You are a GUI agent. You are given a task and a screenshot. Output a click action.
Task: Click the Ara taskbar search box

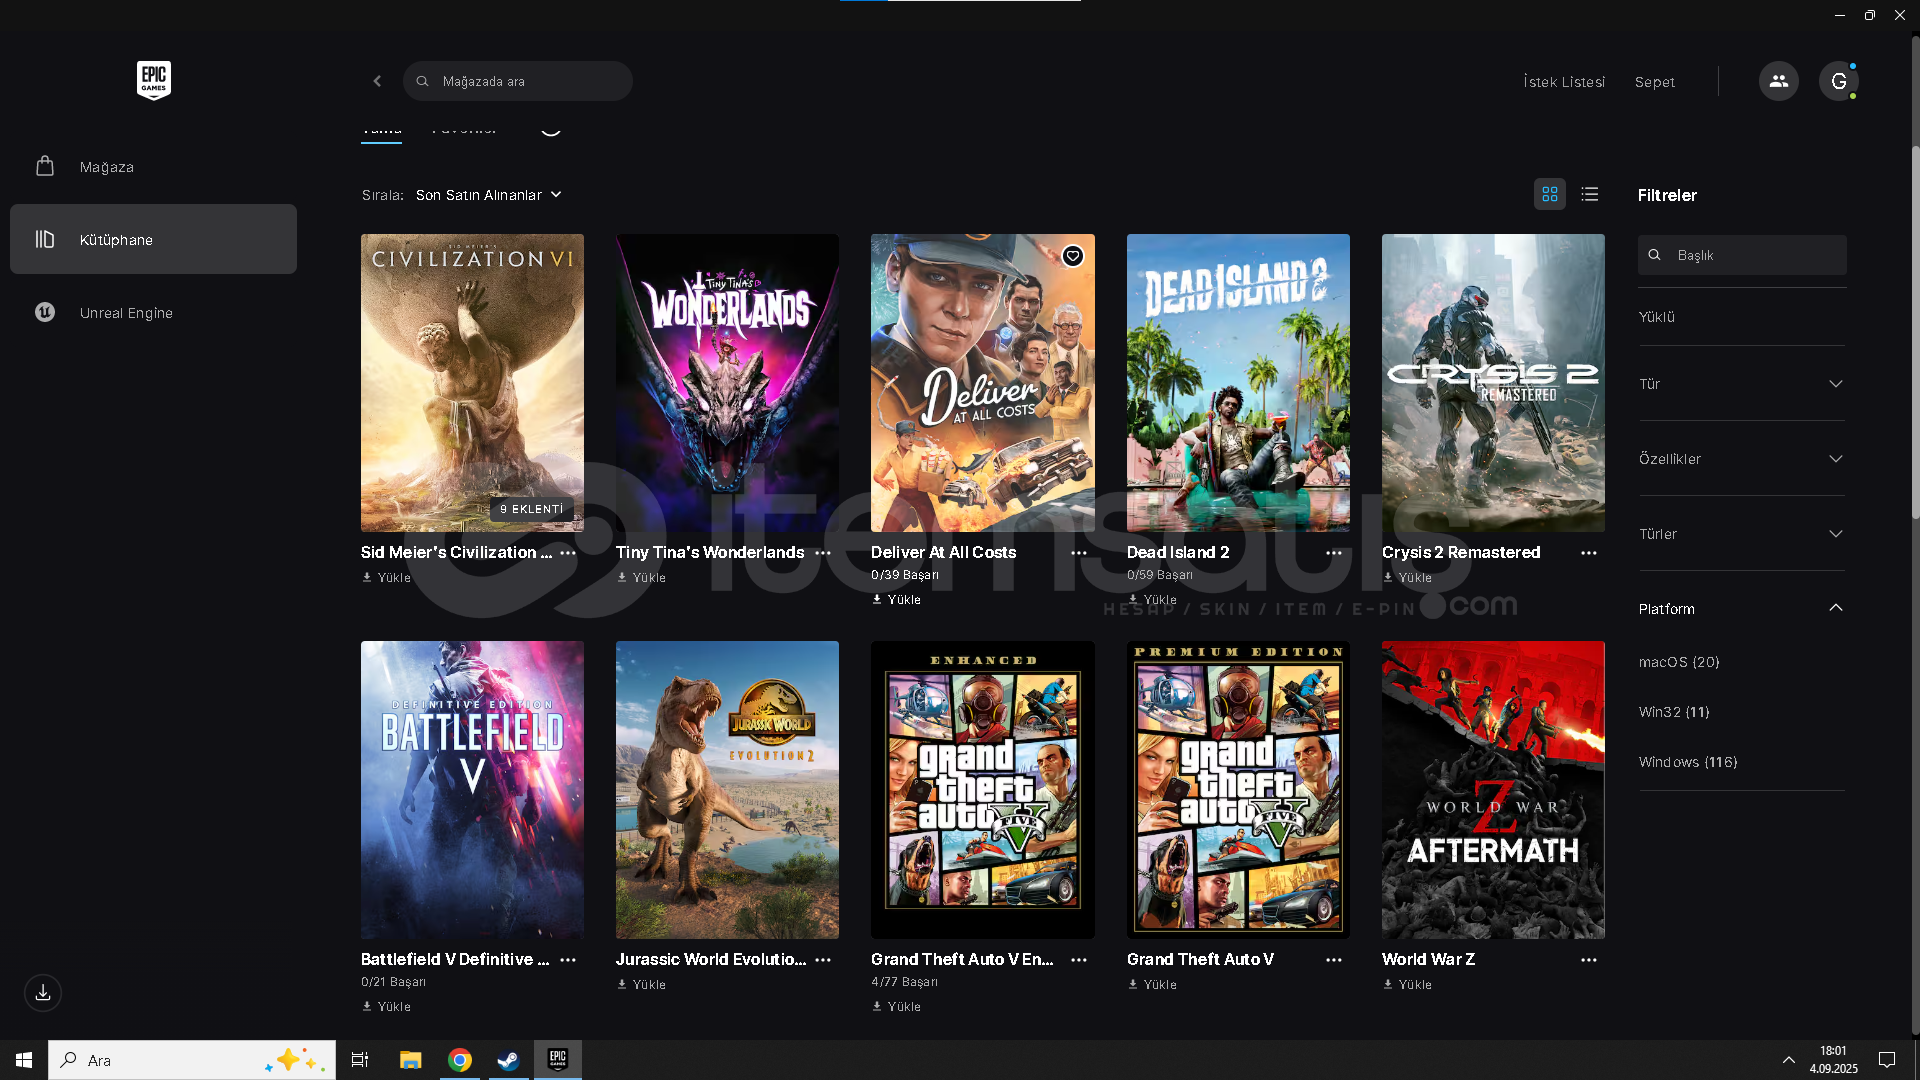click(x=192, y=1060)
